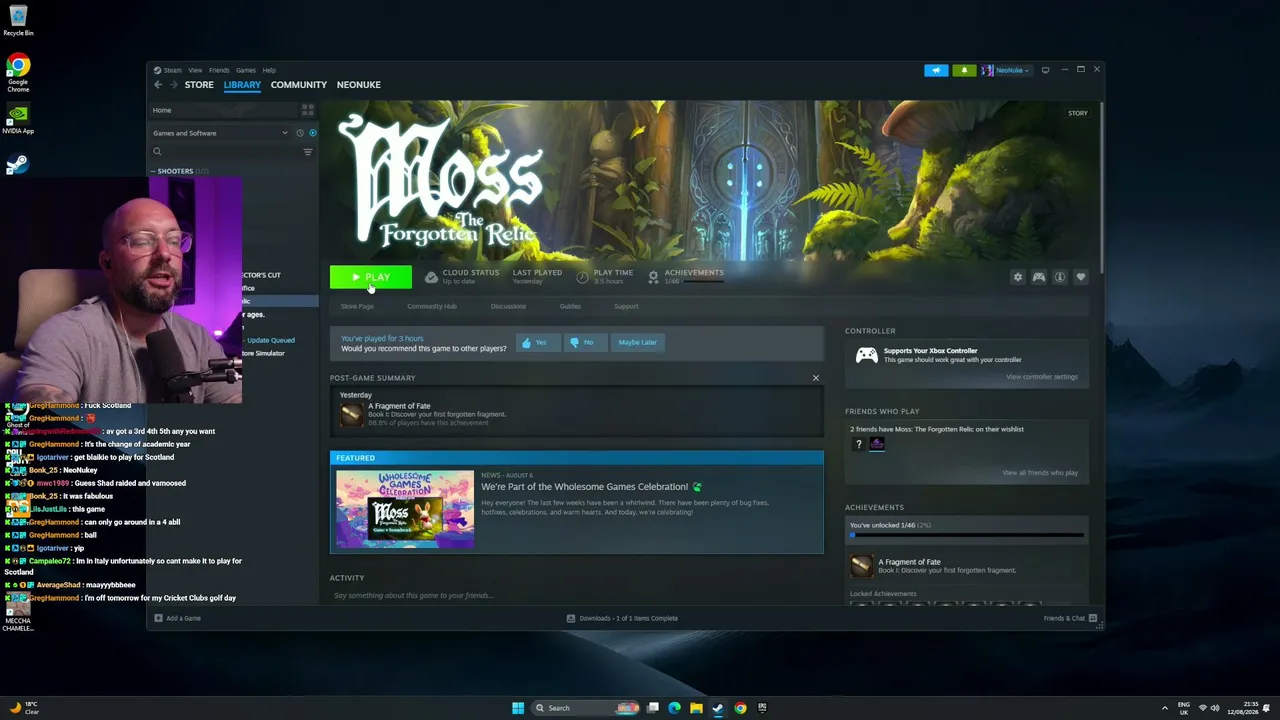Open the Help menu
This screenshot has height=720, width=1280.
[x=269, y=70]
